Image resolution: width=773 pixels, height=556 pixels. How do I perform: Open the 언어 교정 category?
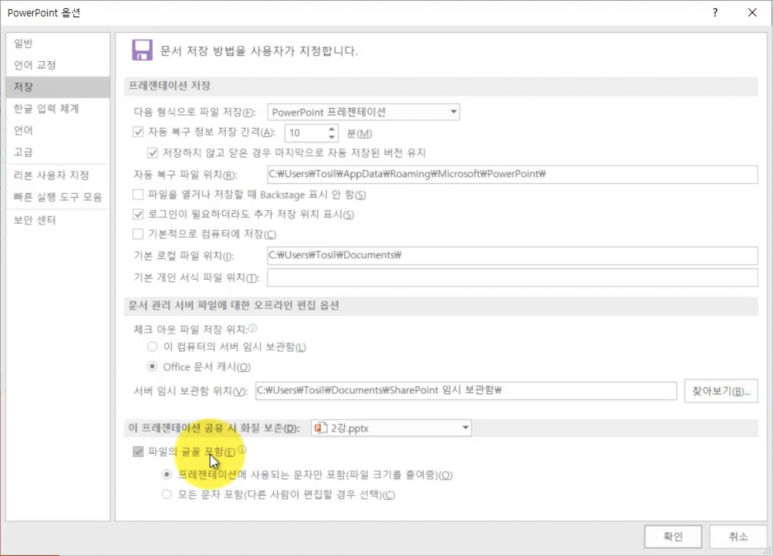[58, 65]
